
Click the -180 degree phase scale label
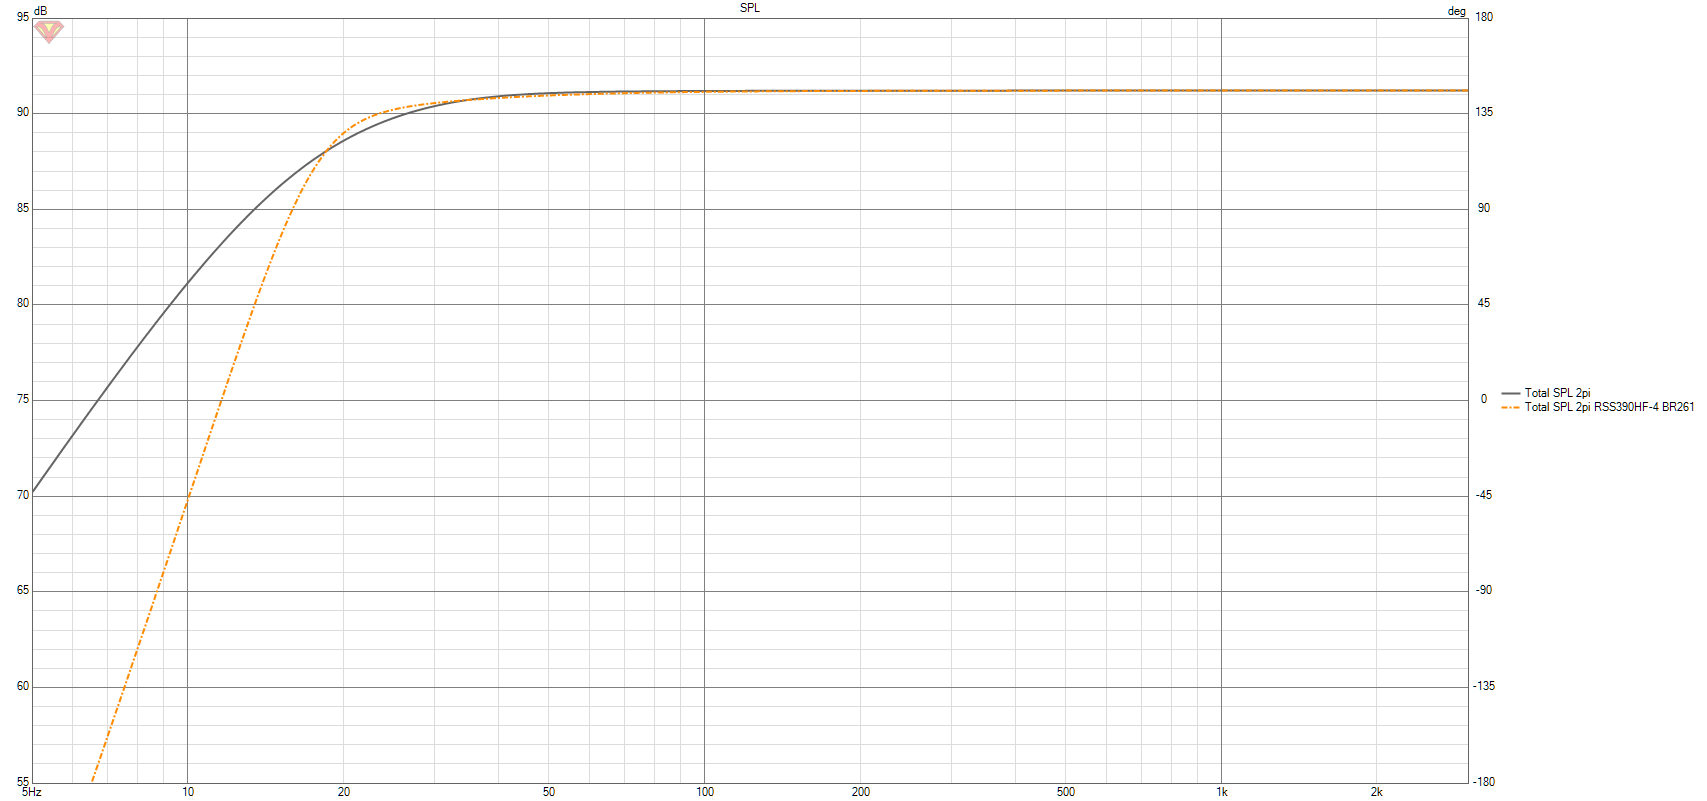[x=1484, y=782]
